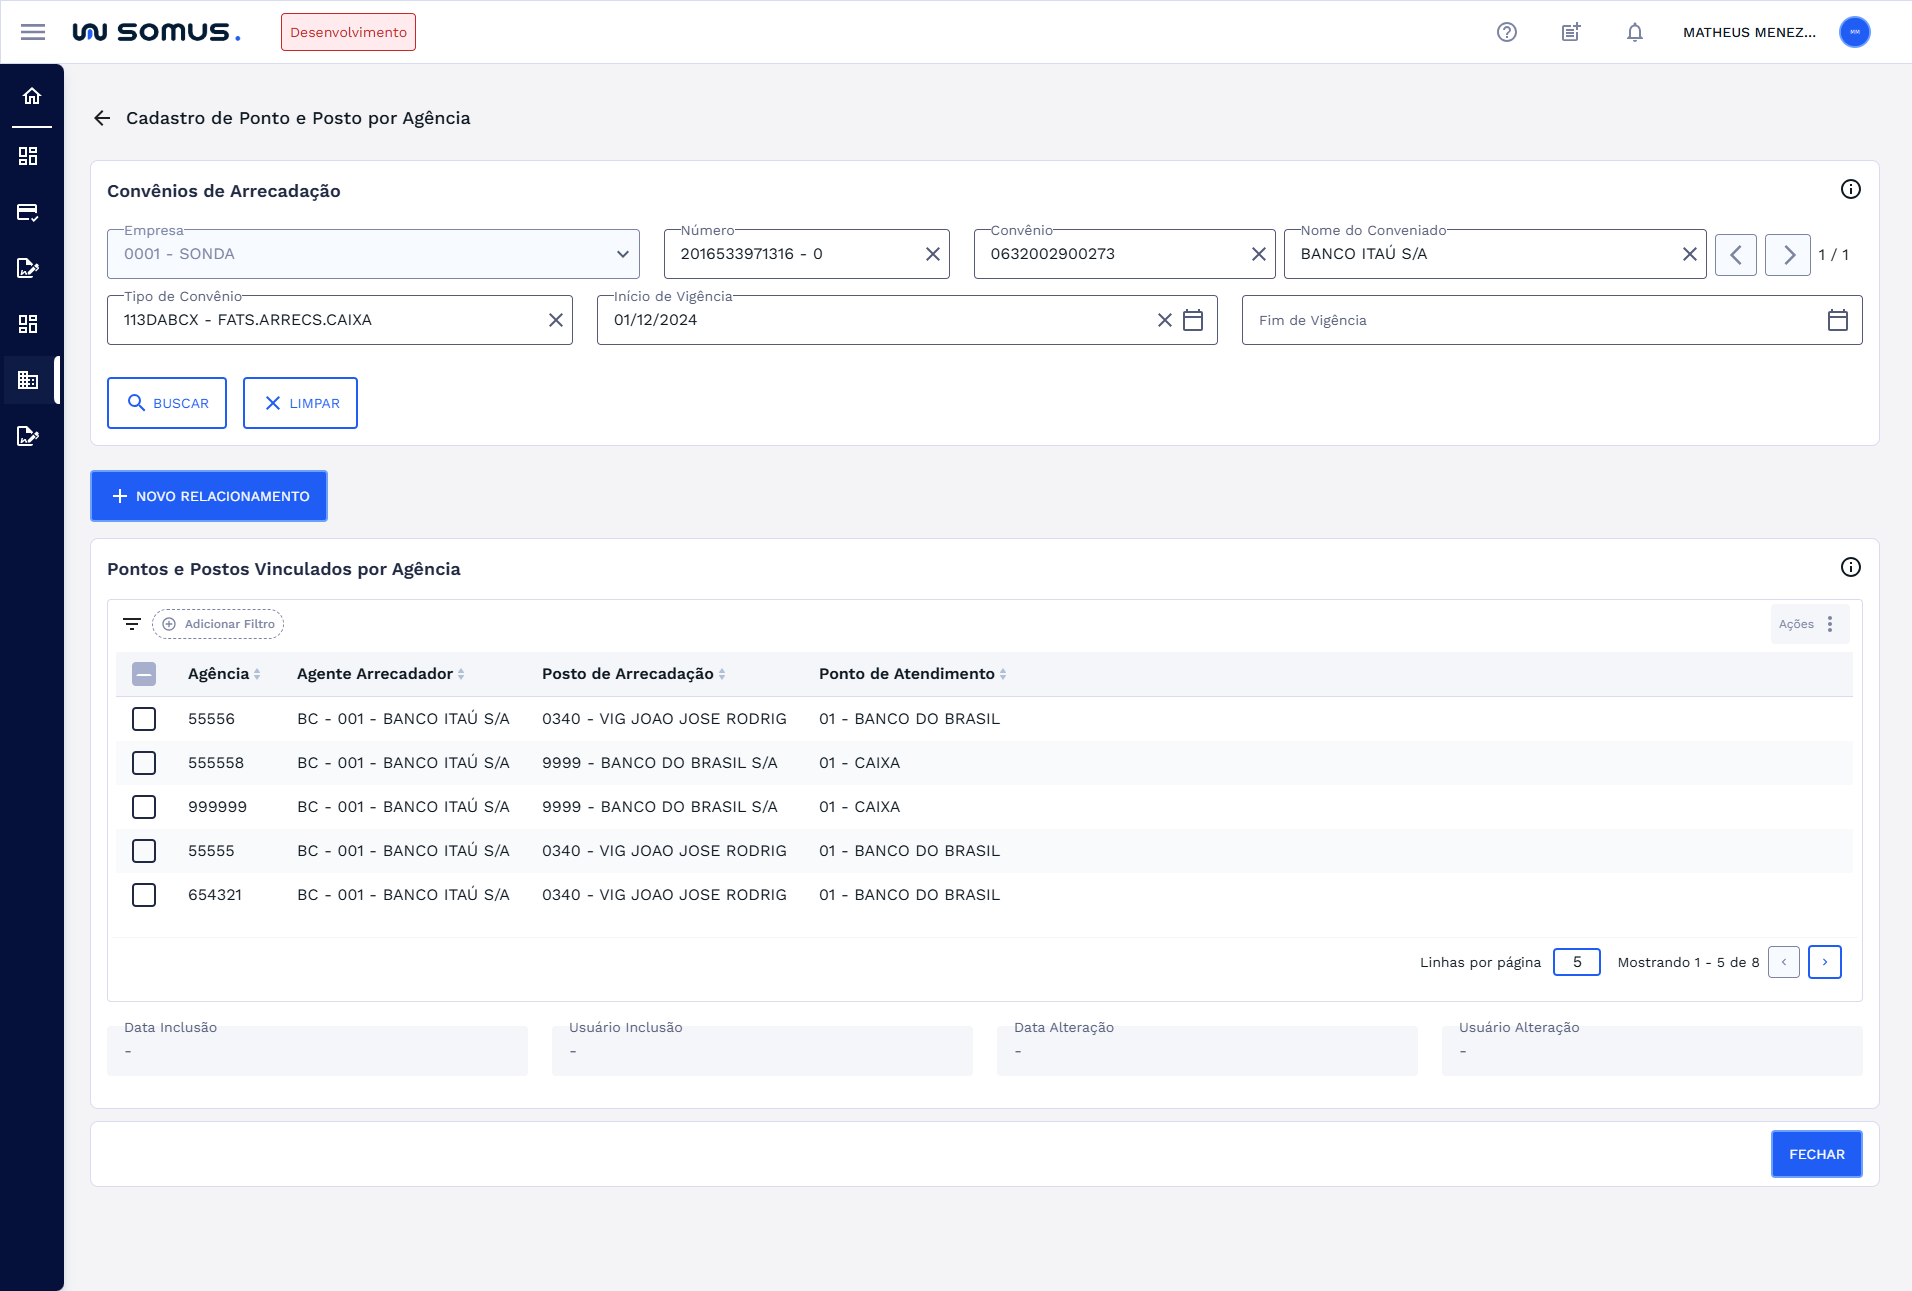Open the Início de Vigência calendar picker
This screenshot has height=1291, width=1912.
[1193, 320]
